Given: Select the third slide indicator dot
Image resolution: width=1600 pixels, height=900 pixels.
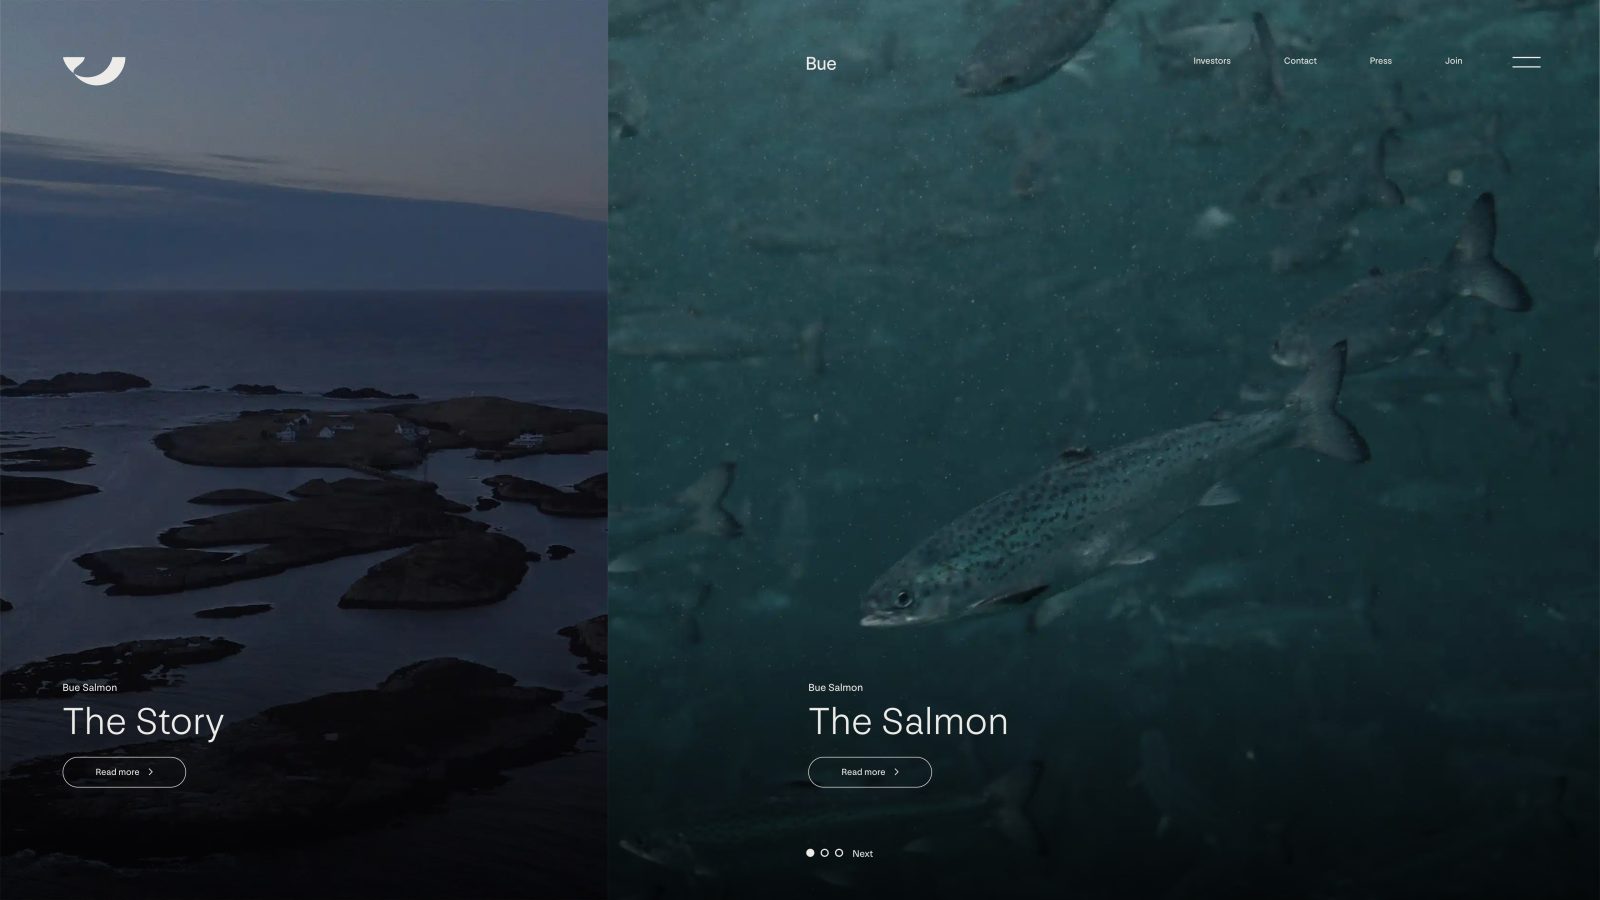Looking at the screenshot, I should point(839,853).
